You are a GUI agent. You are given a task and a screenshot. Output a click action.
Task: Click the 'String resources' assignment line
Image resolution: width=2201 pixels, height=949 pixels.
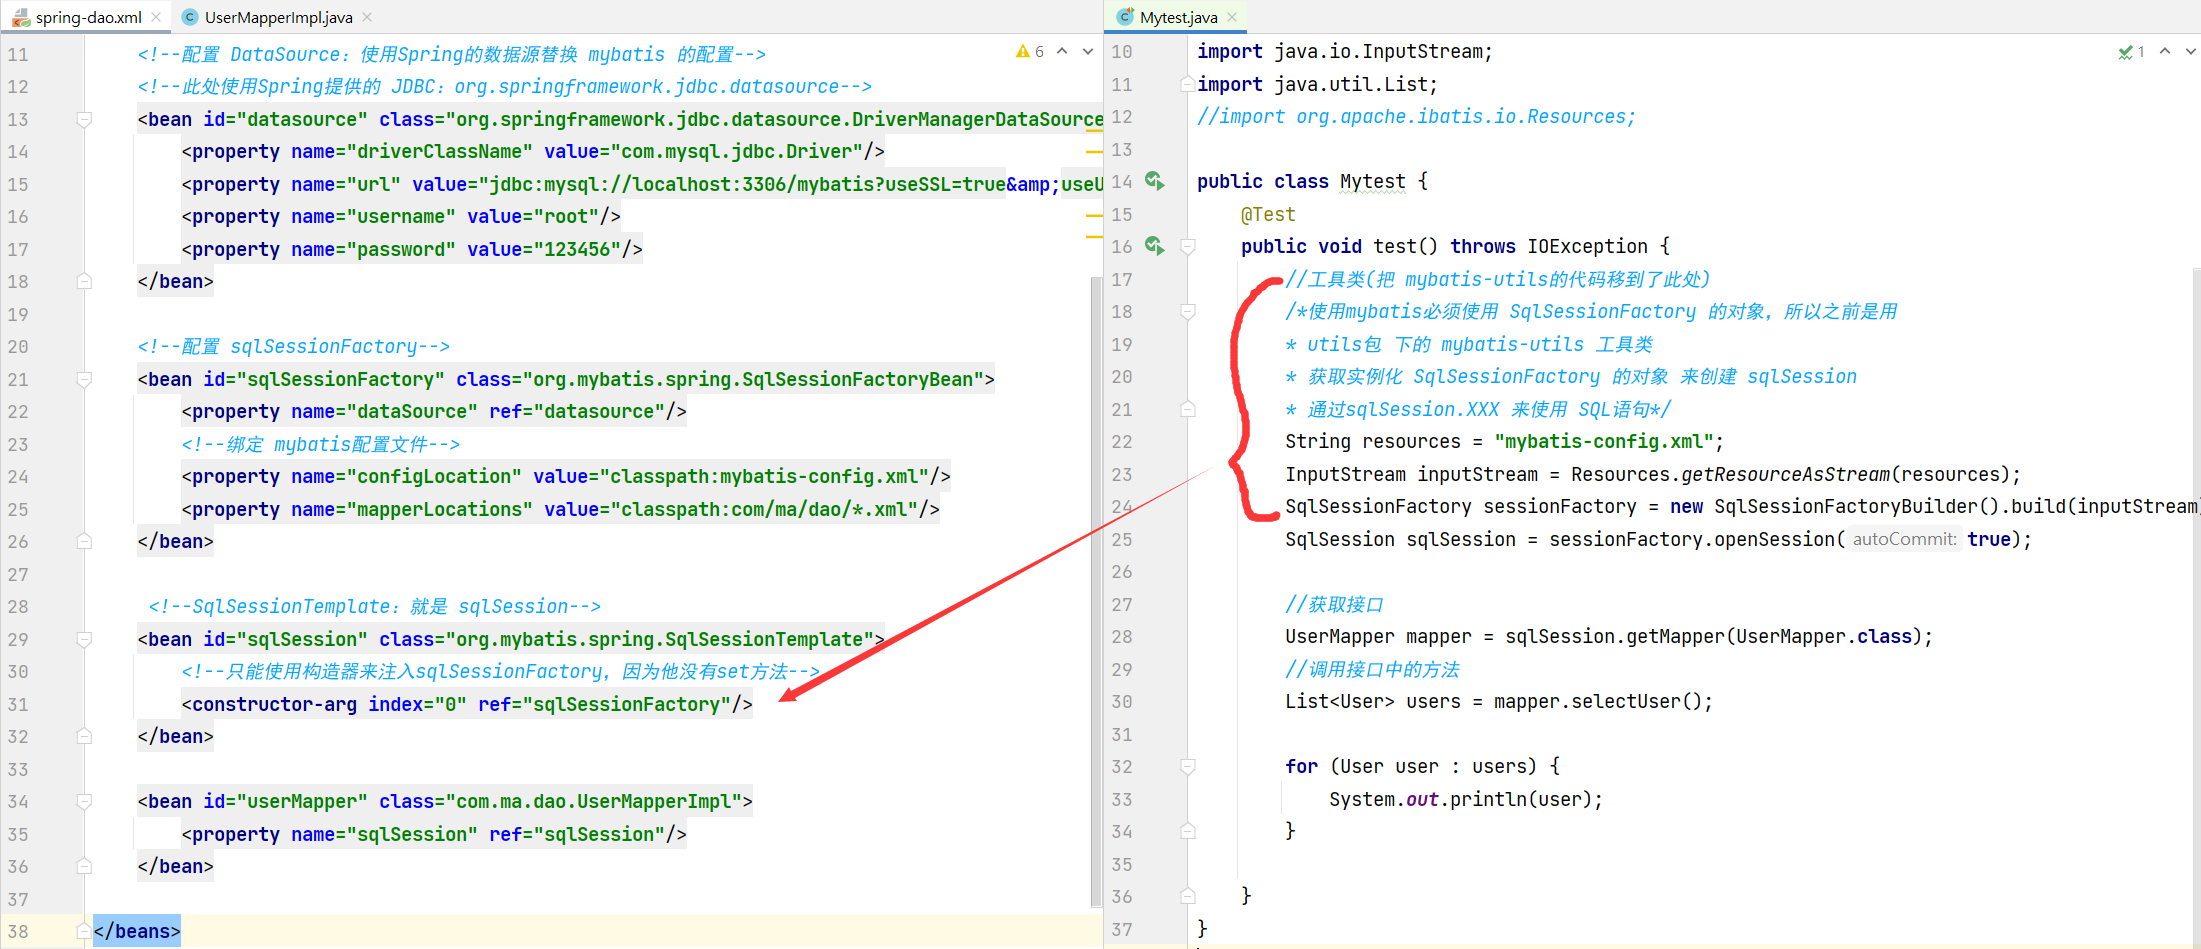click(x=1504, y=442)
